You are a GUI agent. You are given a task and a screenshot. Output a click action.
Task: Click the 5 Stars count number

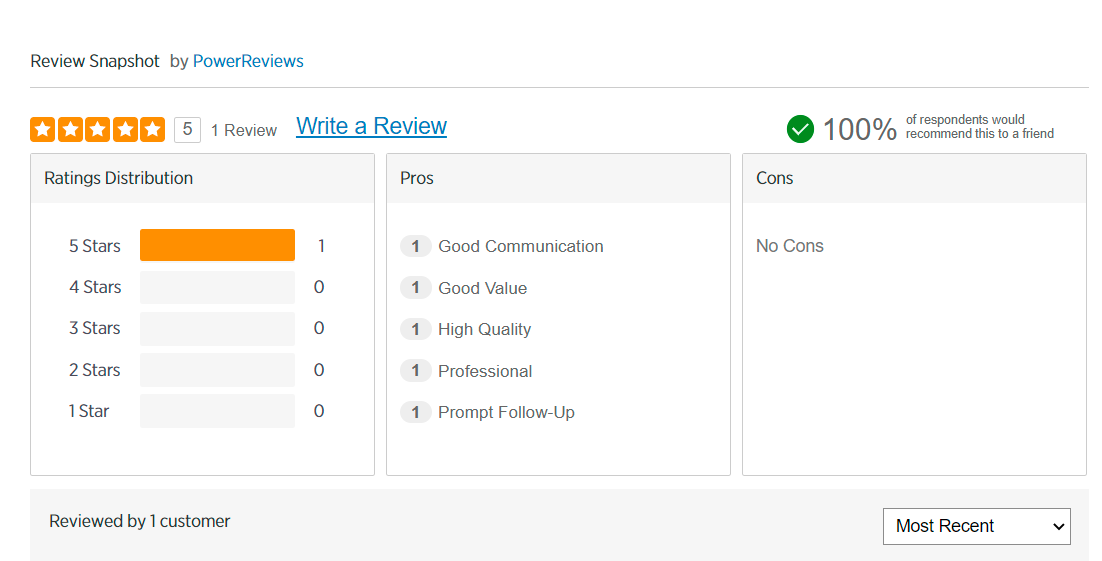(x=321, y=246)
